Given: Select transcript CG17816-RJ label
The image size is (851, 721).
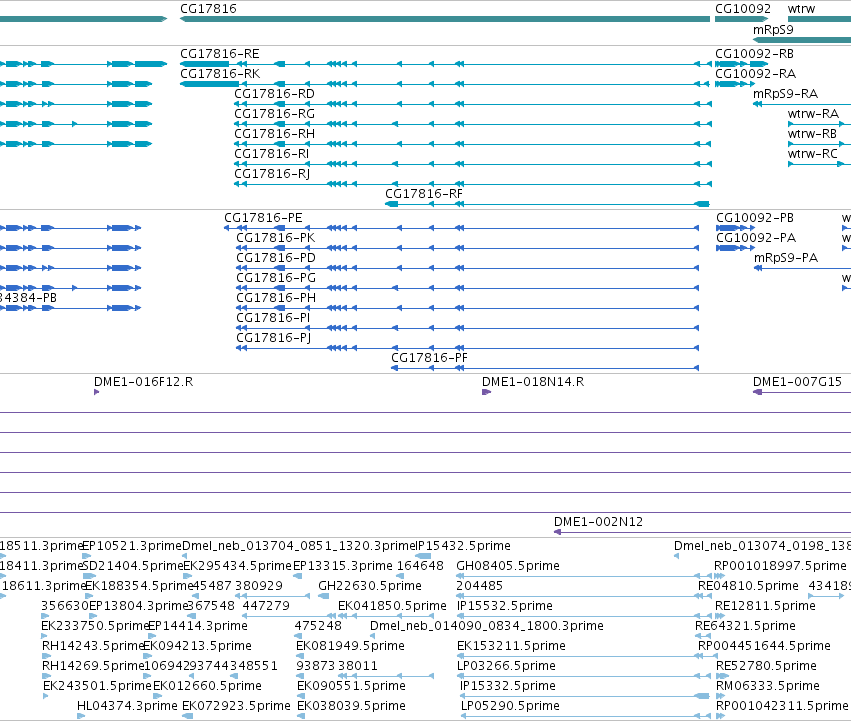Looking at the screenshot, I should pos(272,174).
